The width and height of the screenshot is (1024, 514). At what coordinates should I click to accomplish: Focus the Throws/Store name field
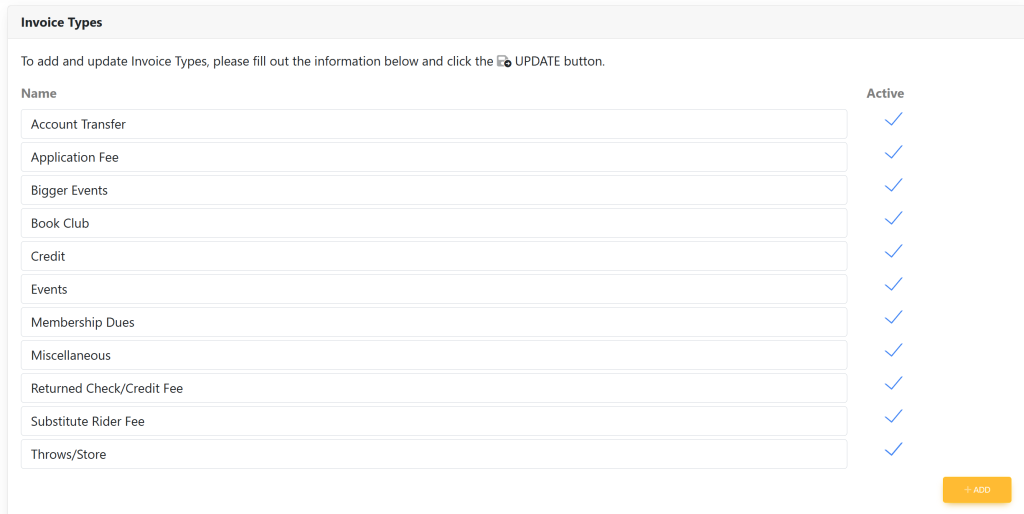434,454
